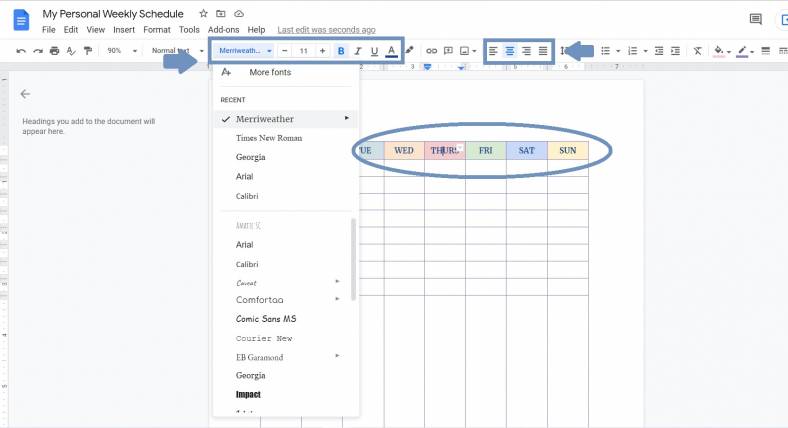Image resolution: width=788 pixels, height=428 pixels.
Task: Expand the EB Garamond font variants arrow
Action: 337,356
